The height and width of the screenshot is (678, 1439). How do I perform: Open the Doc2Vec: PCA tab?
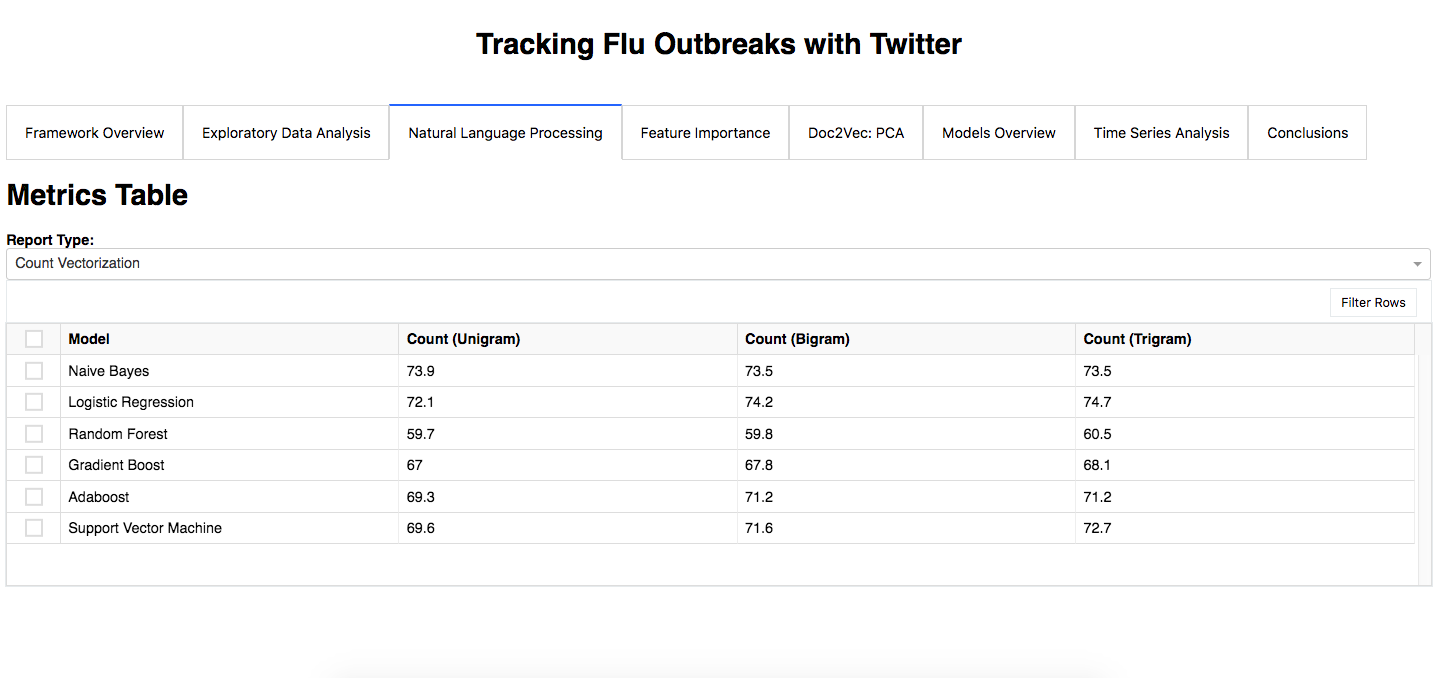(x=856, y=133)
